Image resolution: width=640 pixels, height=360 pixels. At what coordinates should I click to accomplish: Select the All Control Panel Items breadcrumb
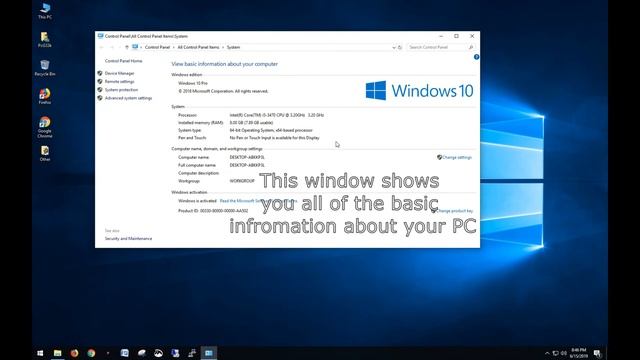tap(198, 47)
